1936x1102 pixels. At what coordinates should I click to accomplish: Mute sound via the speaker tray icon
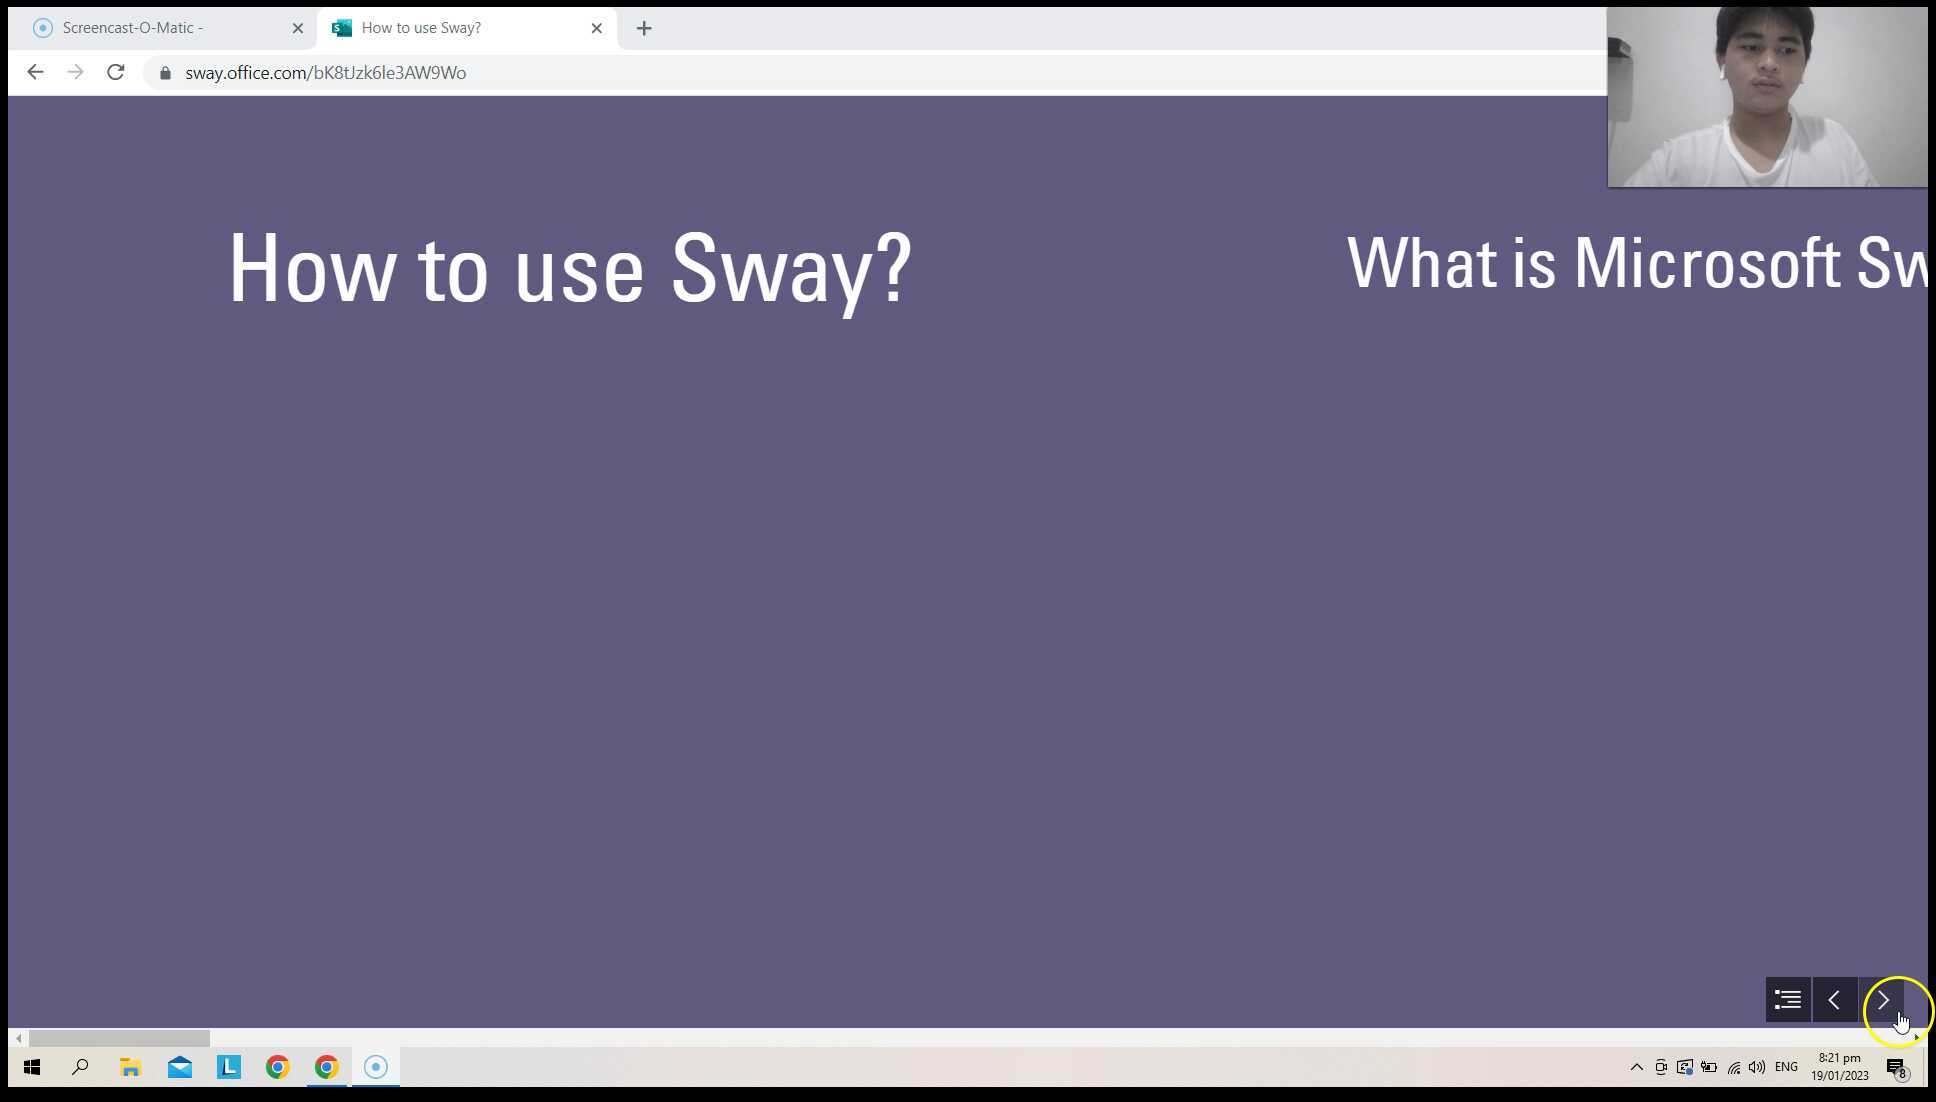point(1757,1067)
